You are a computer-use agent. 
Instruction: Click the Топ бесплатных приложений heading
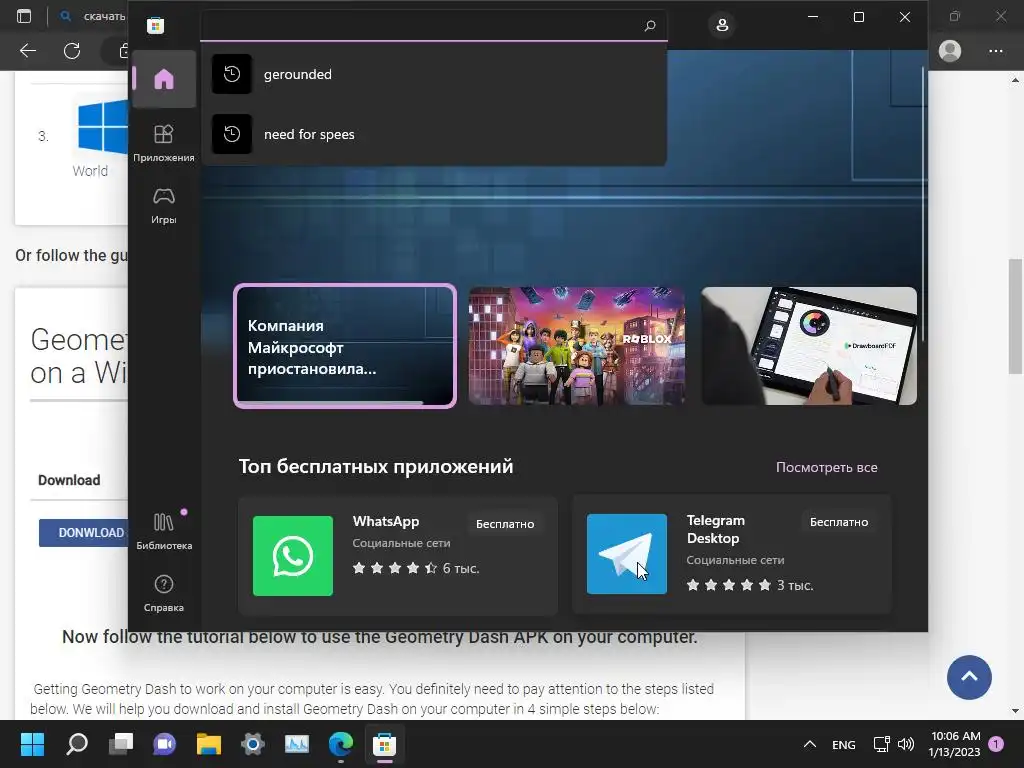(376, 466)
